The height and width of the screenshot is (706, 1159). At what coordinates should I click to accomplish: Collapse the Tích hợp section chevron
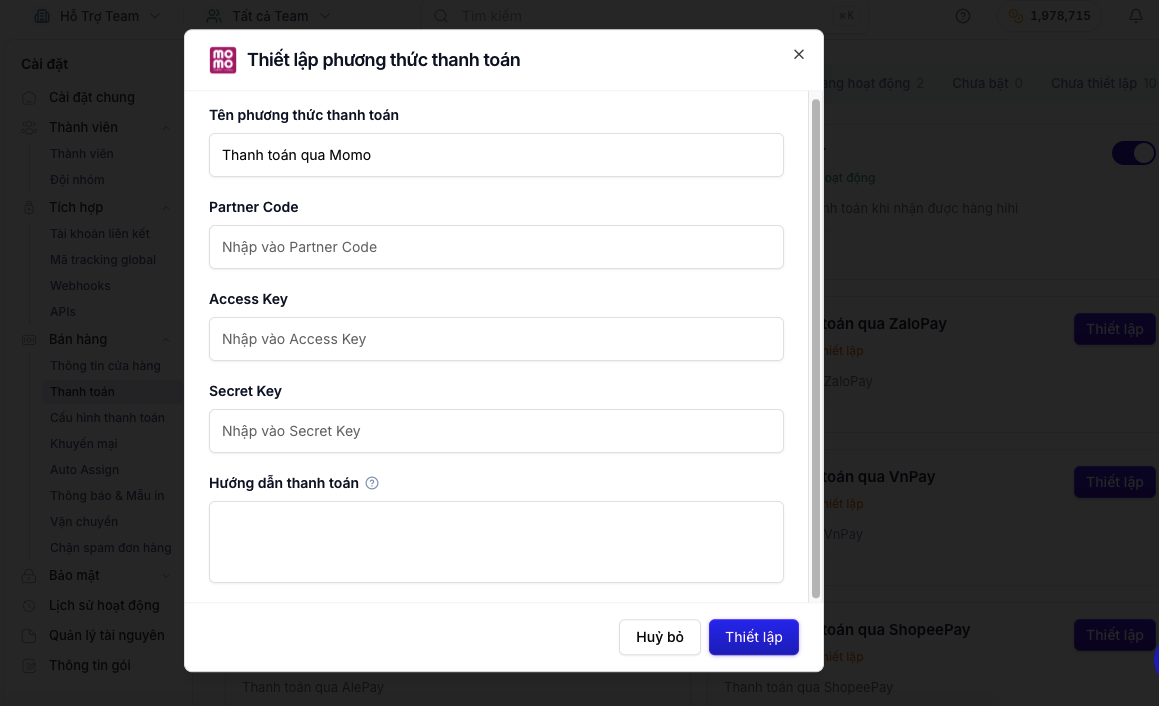click(x=166, y=208)
